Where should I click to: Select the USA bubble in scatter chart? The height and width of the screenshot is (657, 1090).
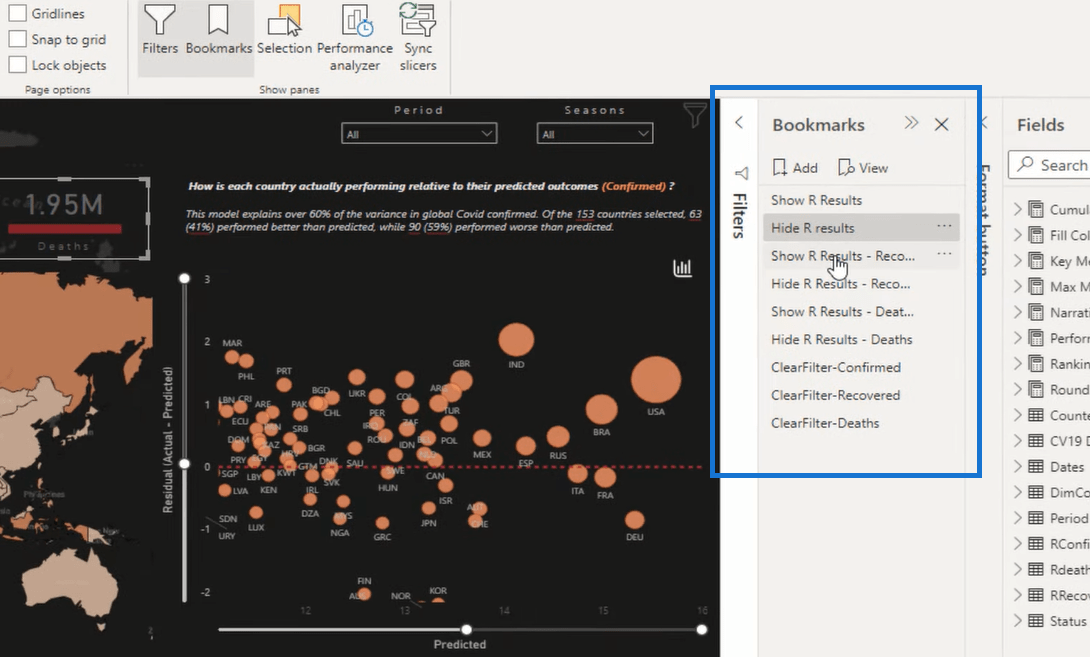656,380
